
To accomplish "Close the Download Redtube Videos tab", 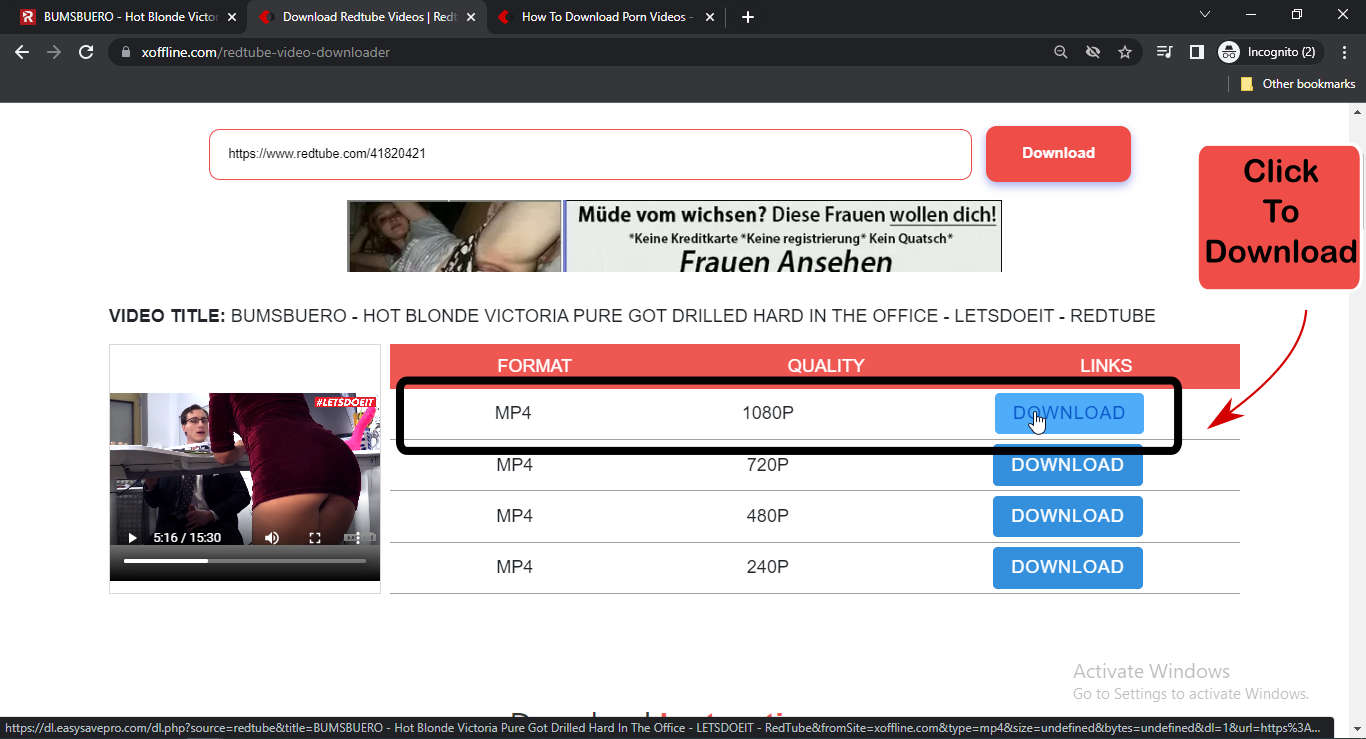I will [471, 17].
